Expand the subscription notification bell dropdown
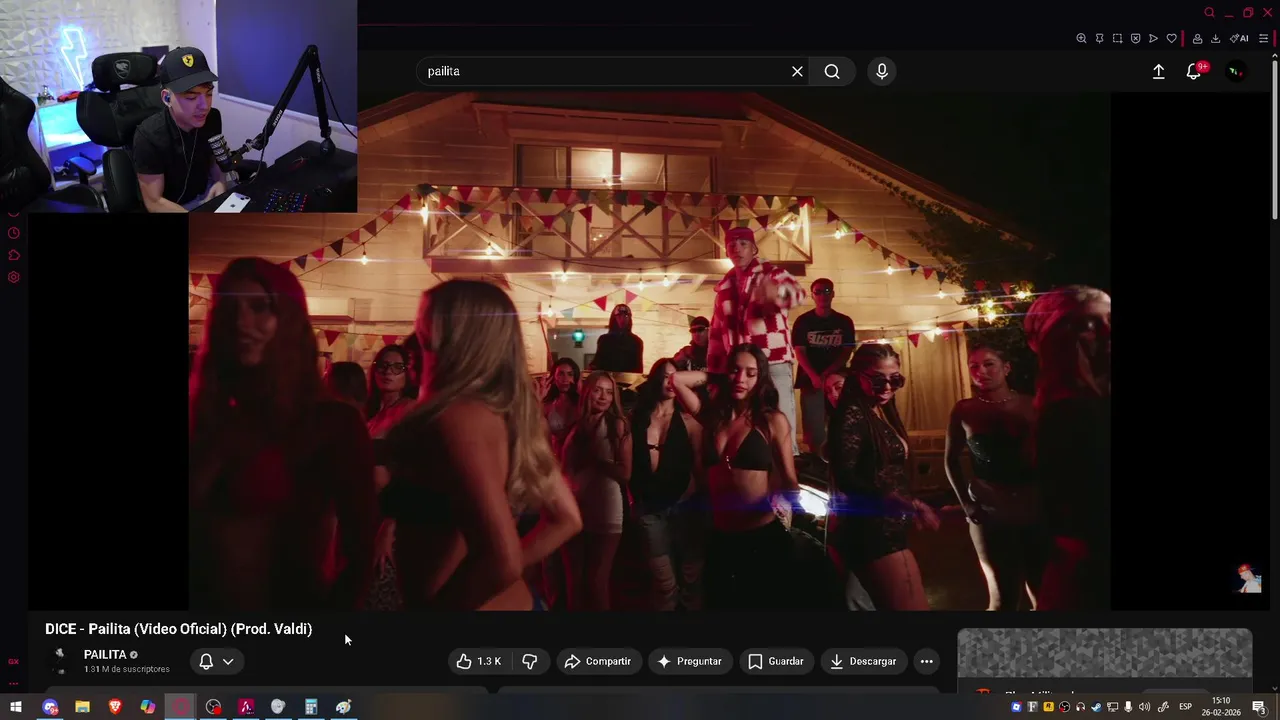1280x720 pixels. point(216,661)
